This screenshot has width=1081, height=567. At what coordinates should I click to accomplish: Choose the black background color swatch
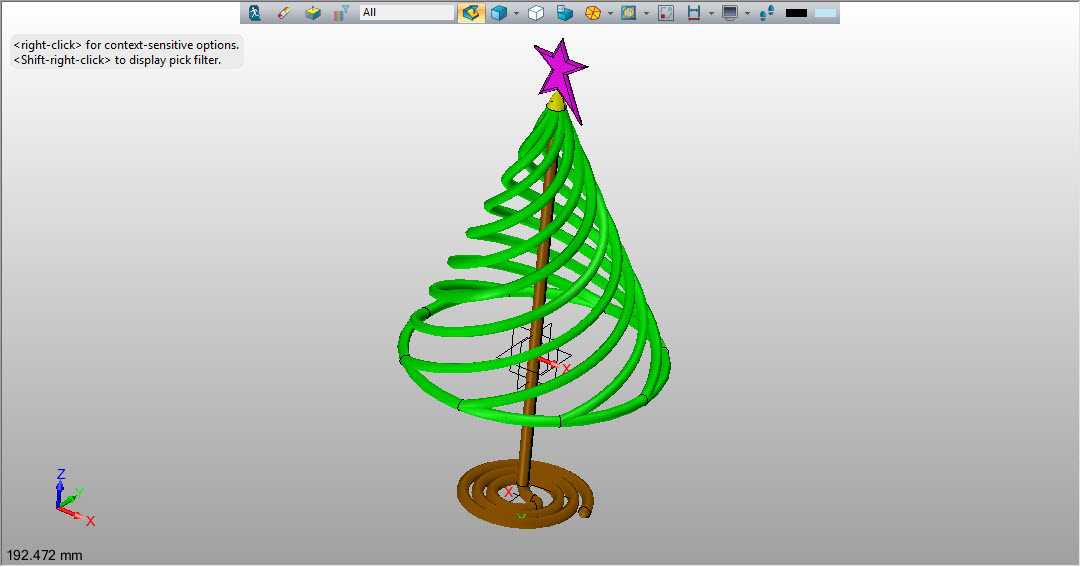[x=796, y=12]
